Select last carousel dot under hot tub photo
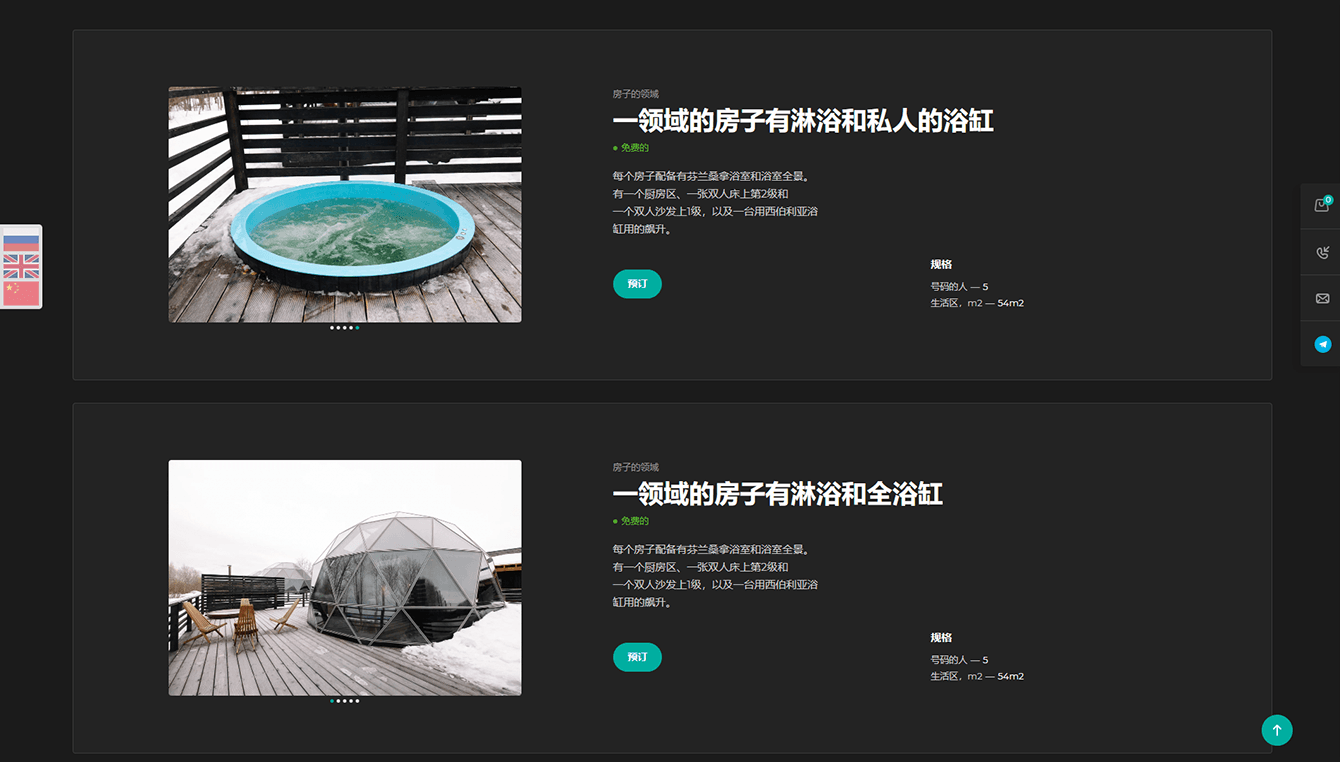Viewport: 1340px width, 762px height. (357, 328)
